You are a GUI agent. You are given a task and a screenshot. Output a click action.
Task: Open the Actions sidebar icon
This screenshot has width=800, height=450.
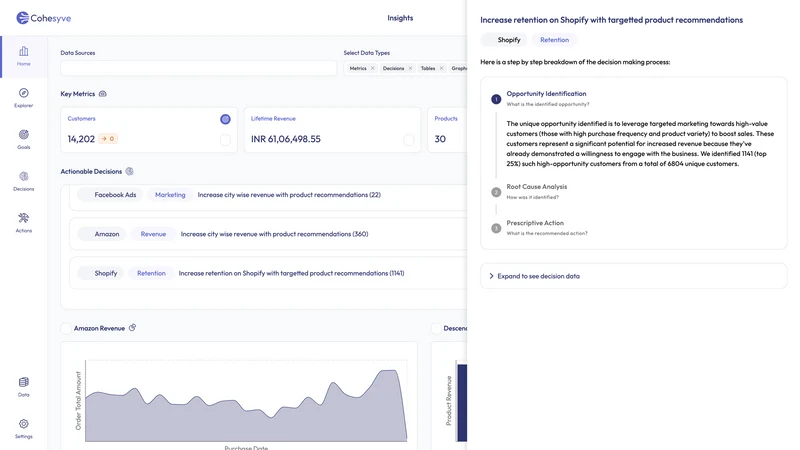pyautogui.click(x=23, y=222)
